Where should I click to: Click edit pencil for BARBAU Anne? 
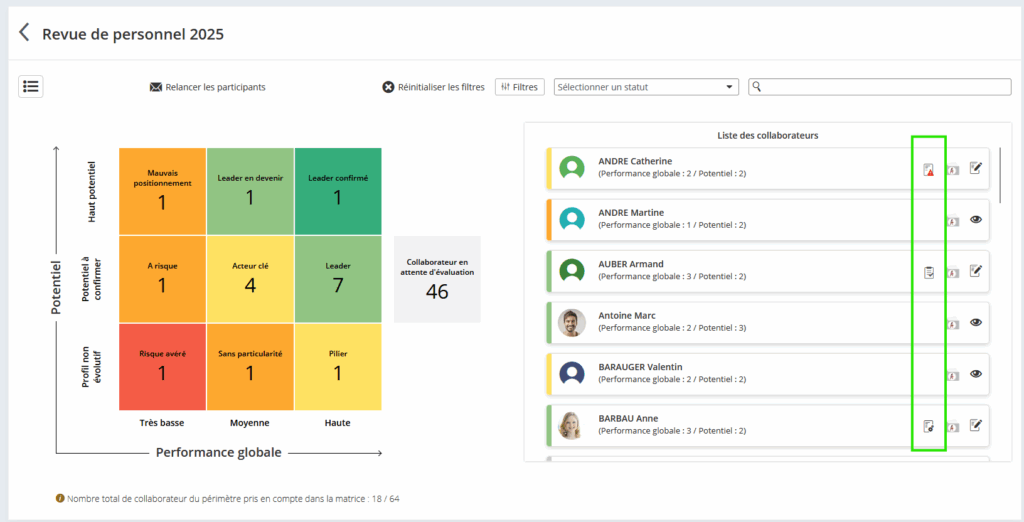click(976, 426)
